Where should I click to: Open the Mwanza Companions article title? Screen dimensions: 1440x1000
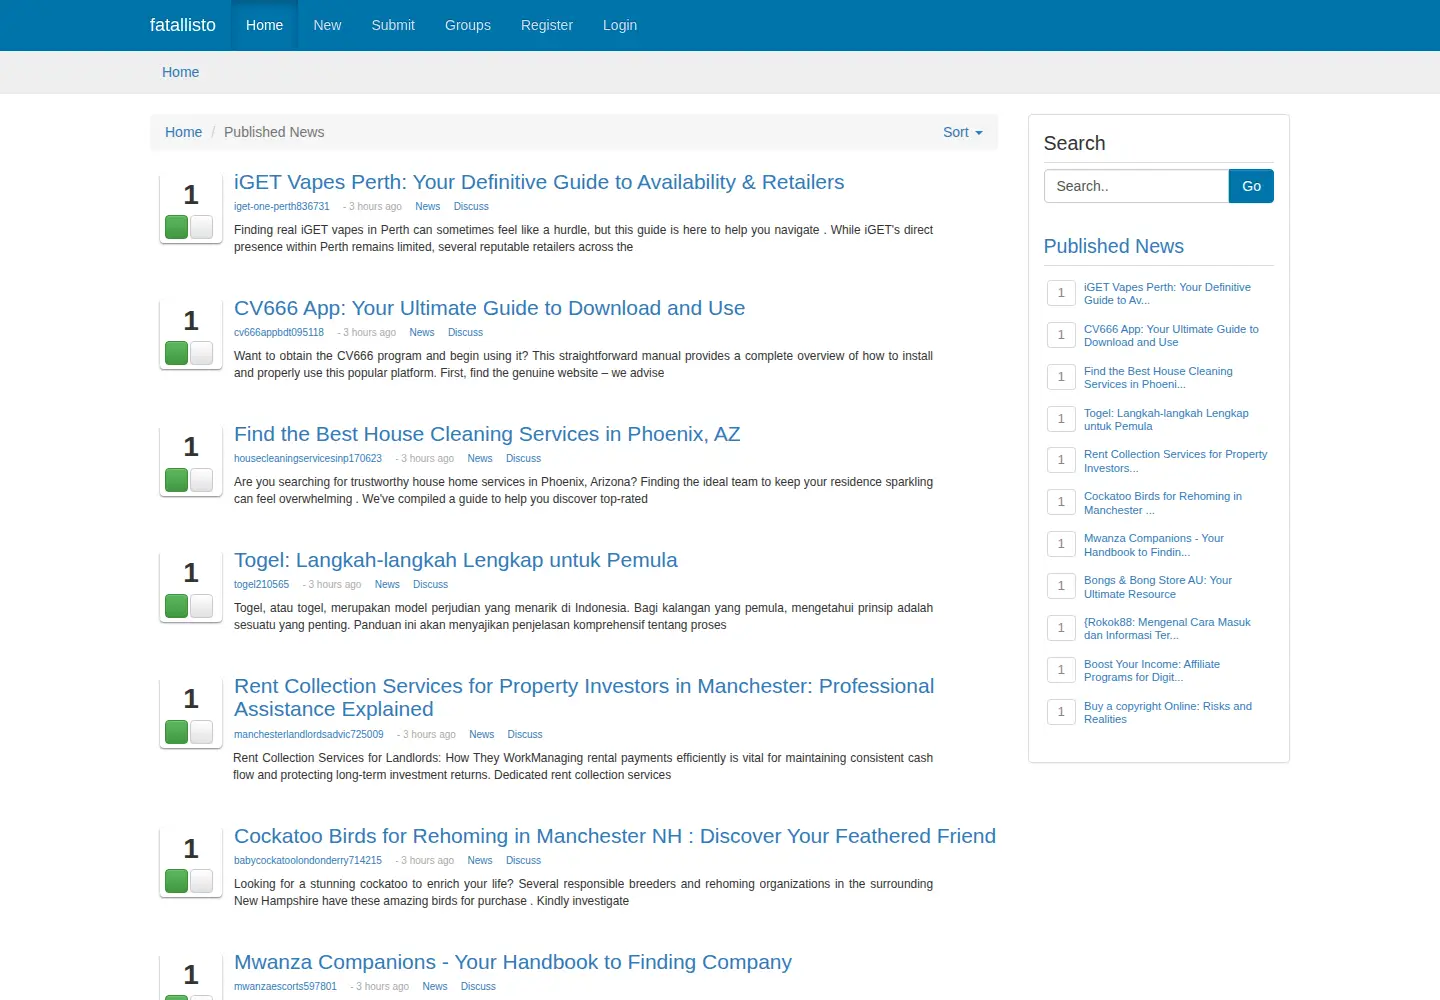[x=513, y=962]
